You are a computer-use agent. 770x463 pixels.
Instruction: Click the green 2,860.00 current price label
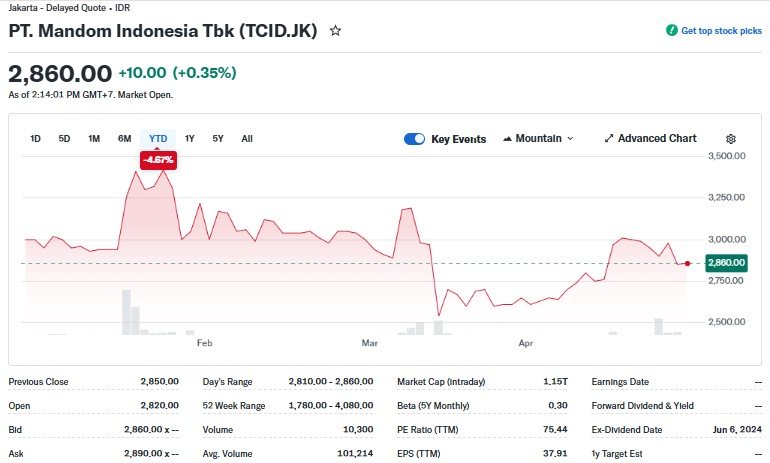tap(726, 263)
